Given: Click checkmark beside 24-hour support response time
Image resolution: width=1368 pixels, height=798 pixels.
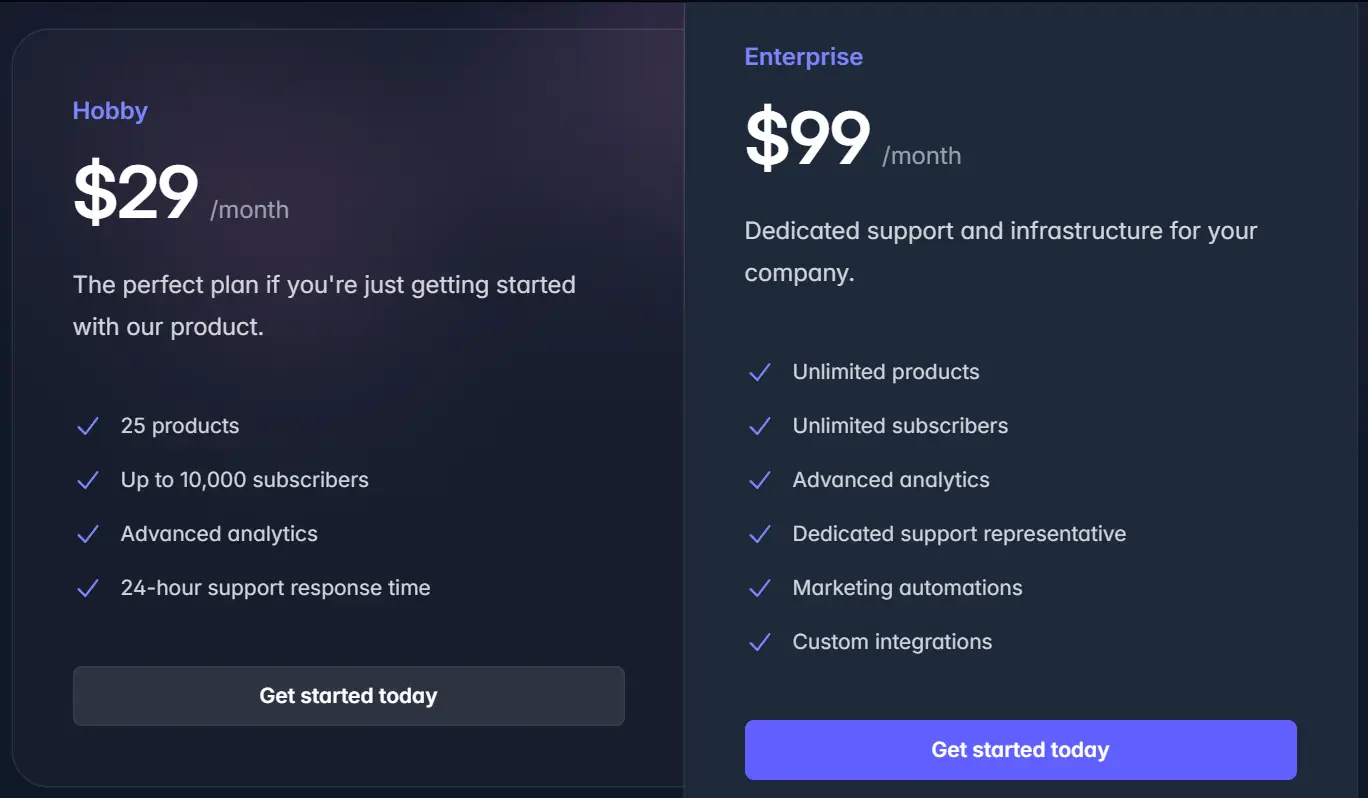Looking at the screenshot, I should 88,589.
